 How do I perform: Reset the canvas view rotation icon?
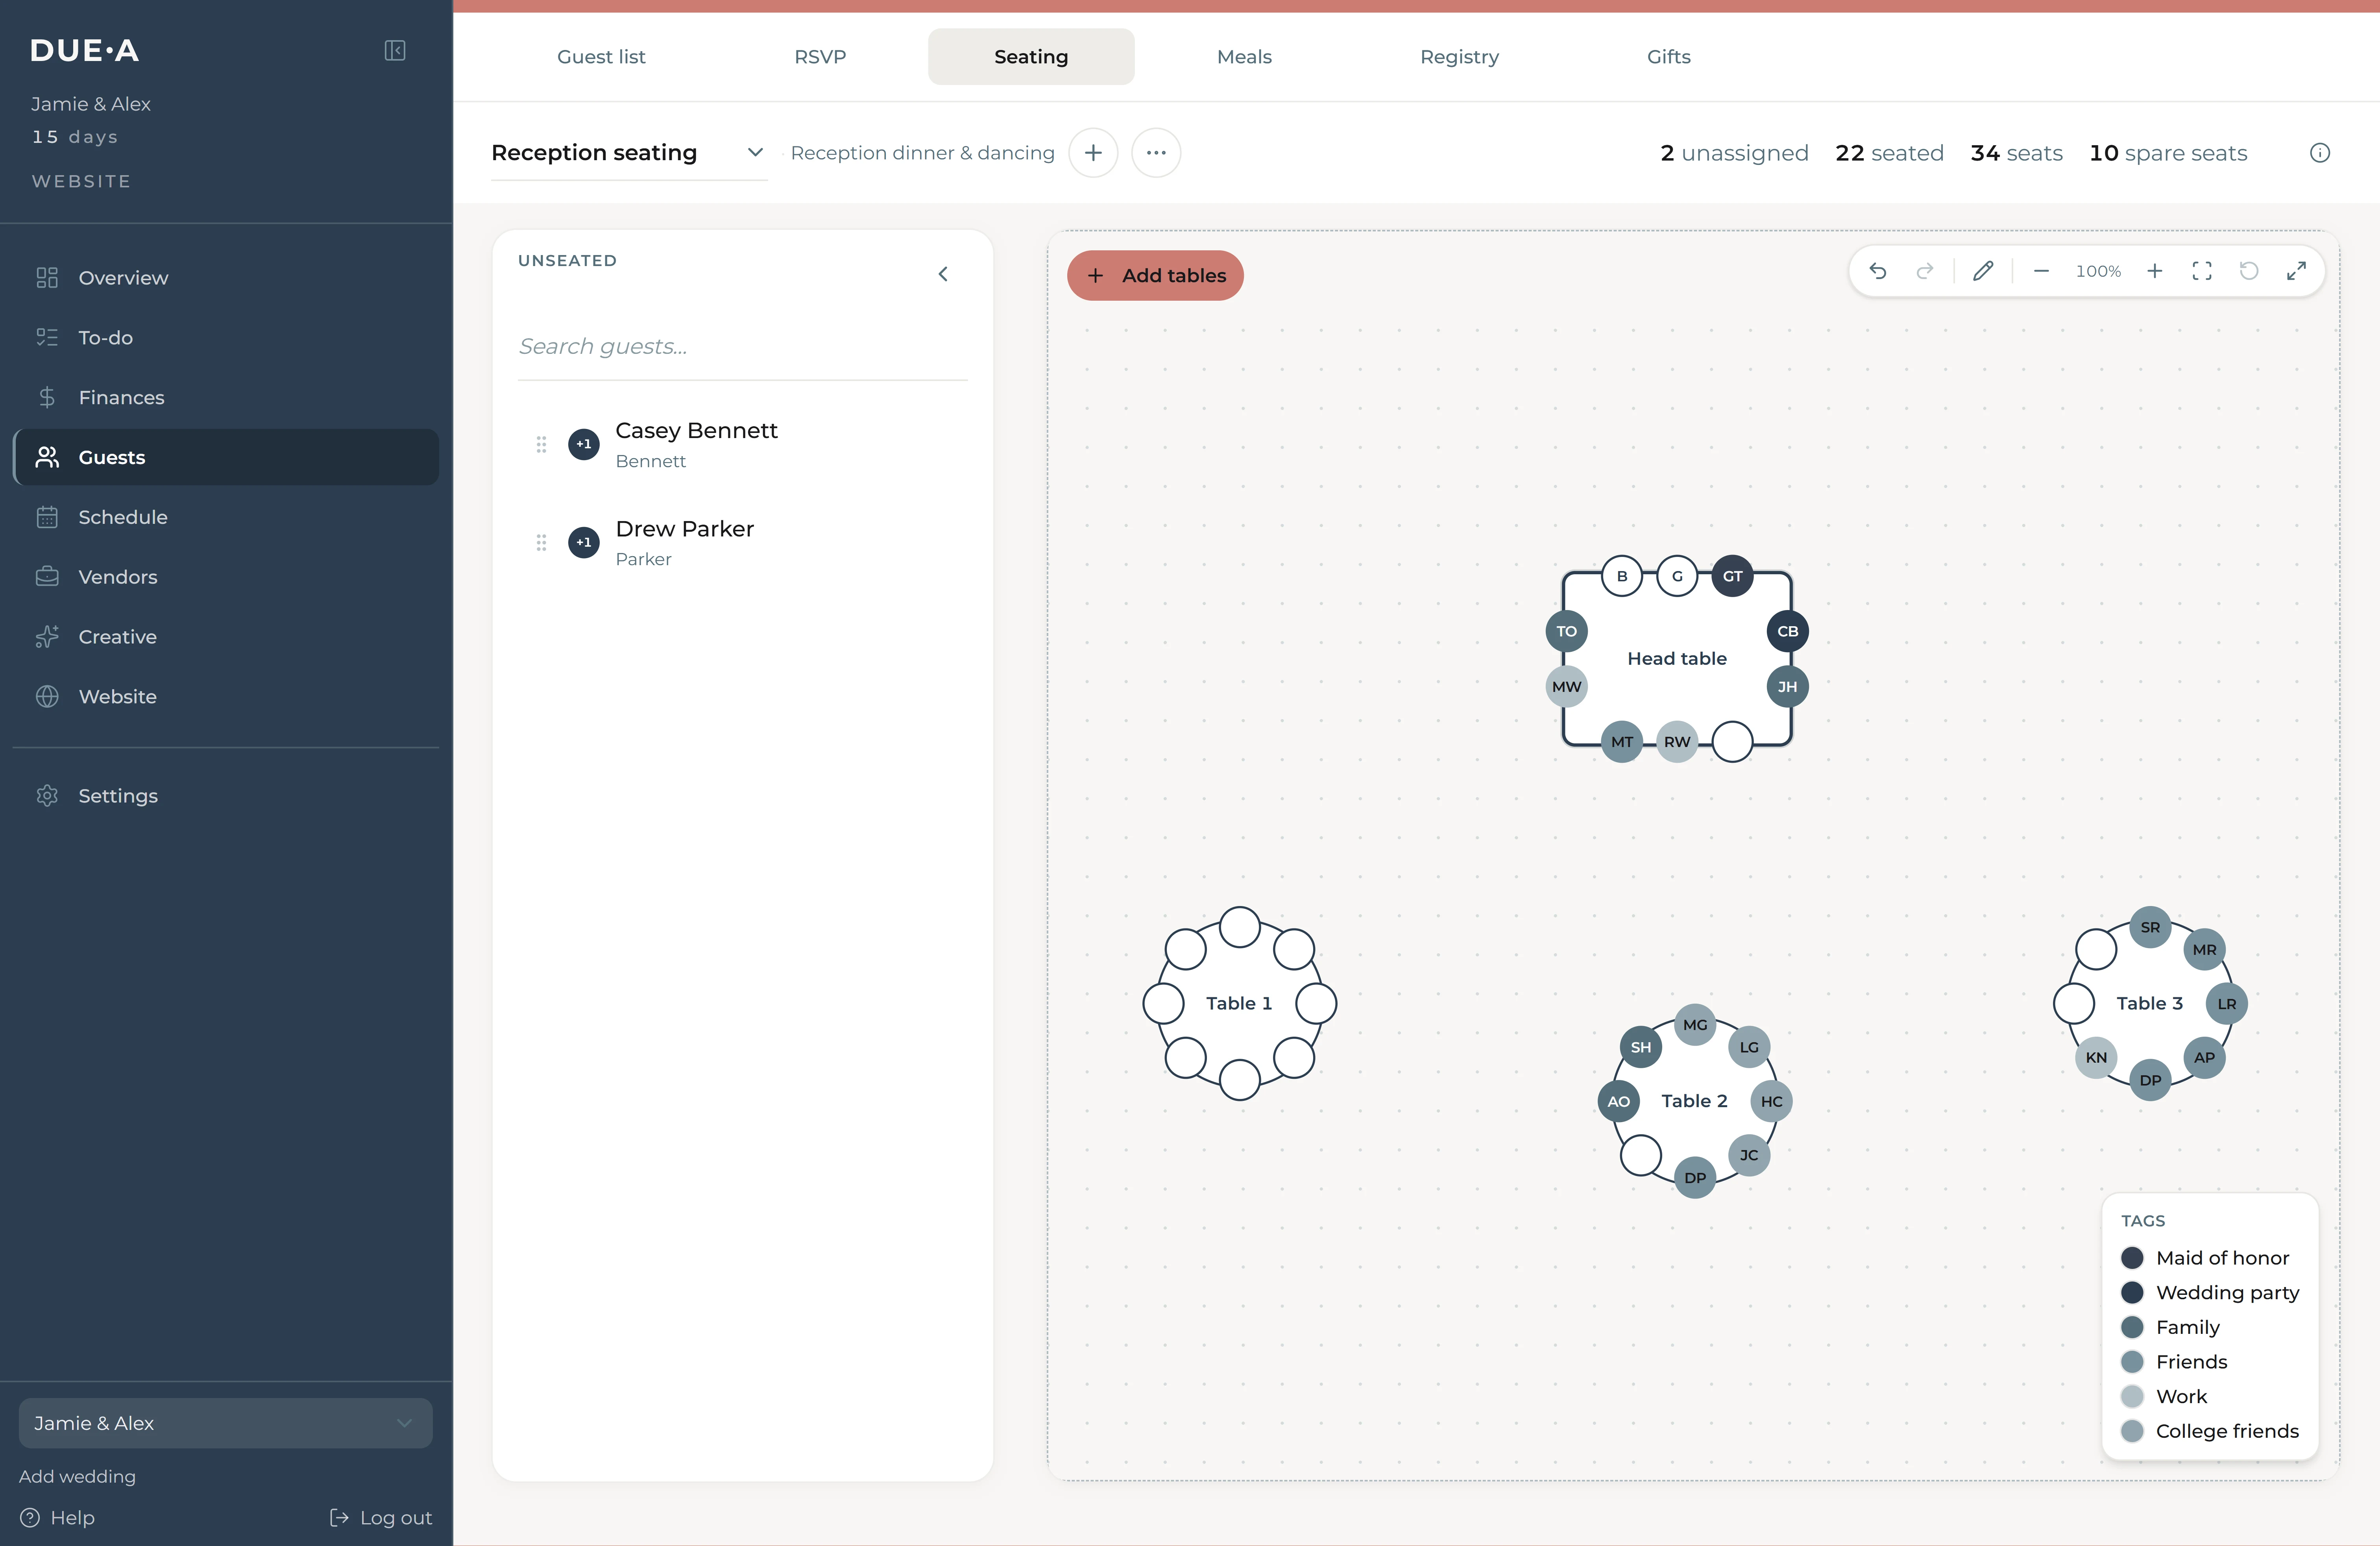coord(2249,271)
